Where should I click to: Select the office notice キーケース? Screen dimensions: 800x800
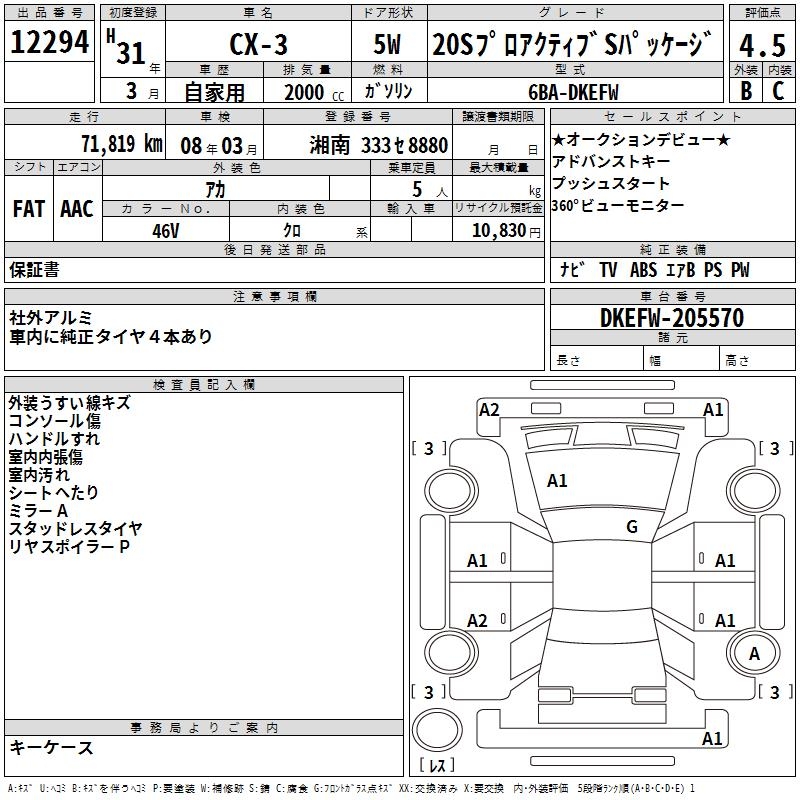(x=51, y=748)
